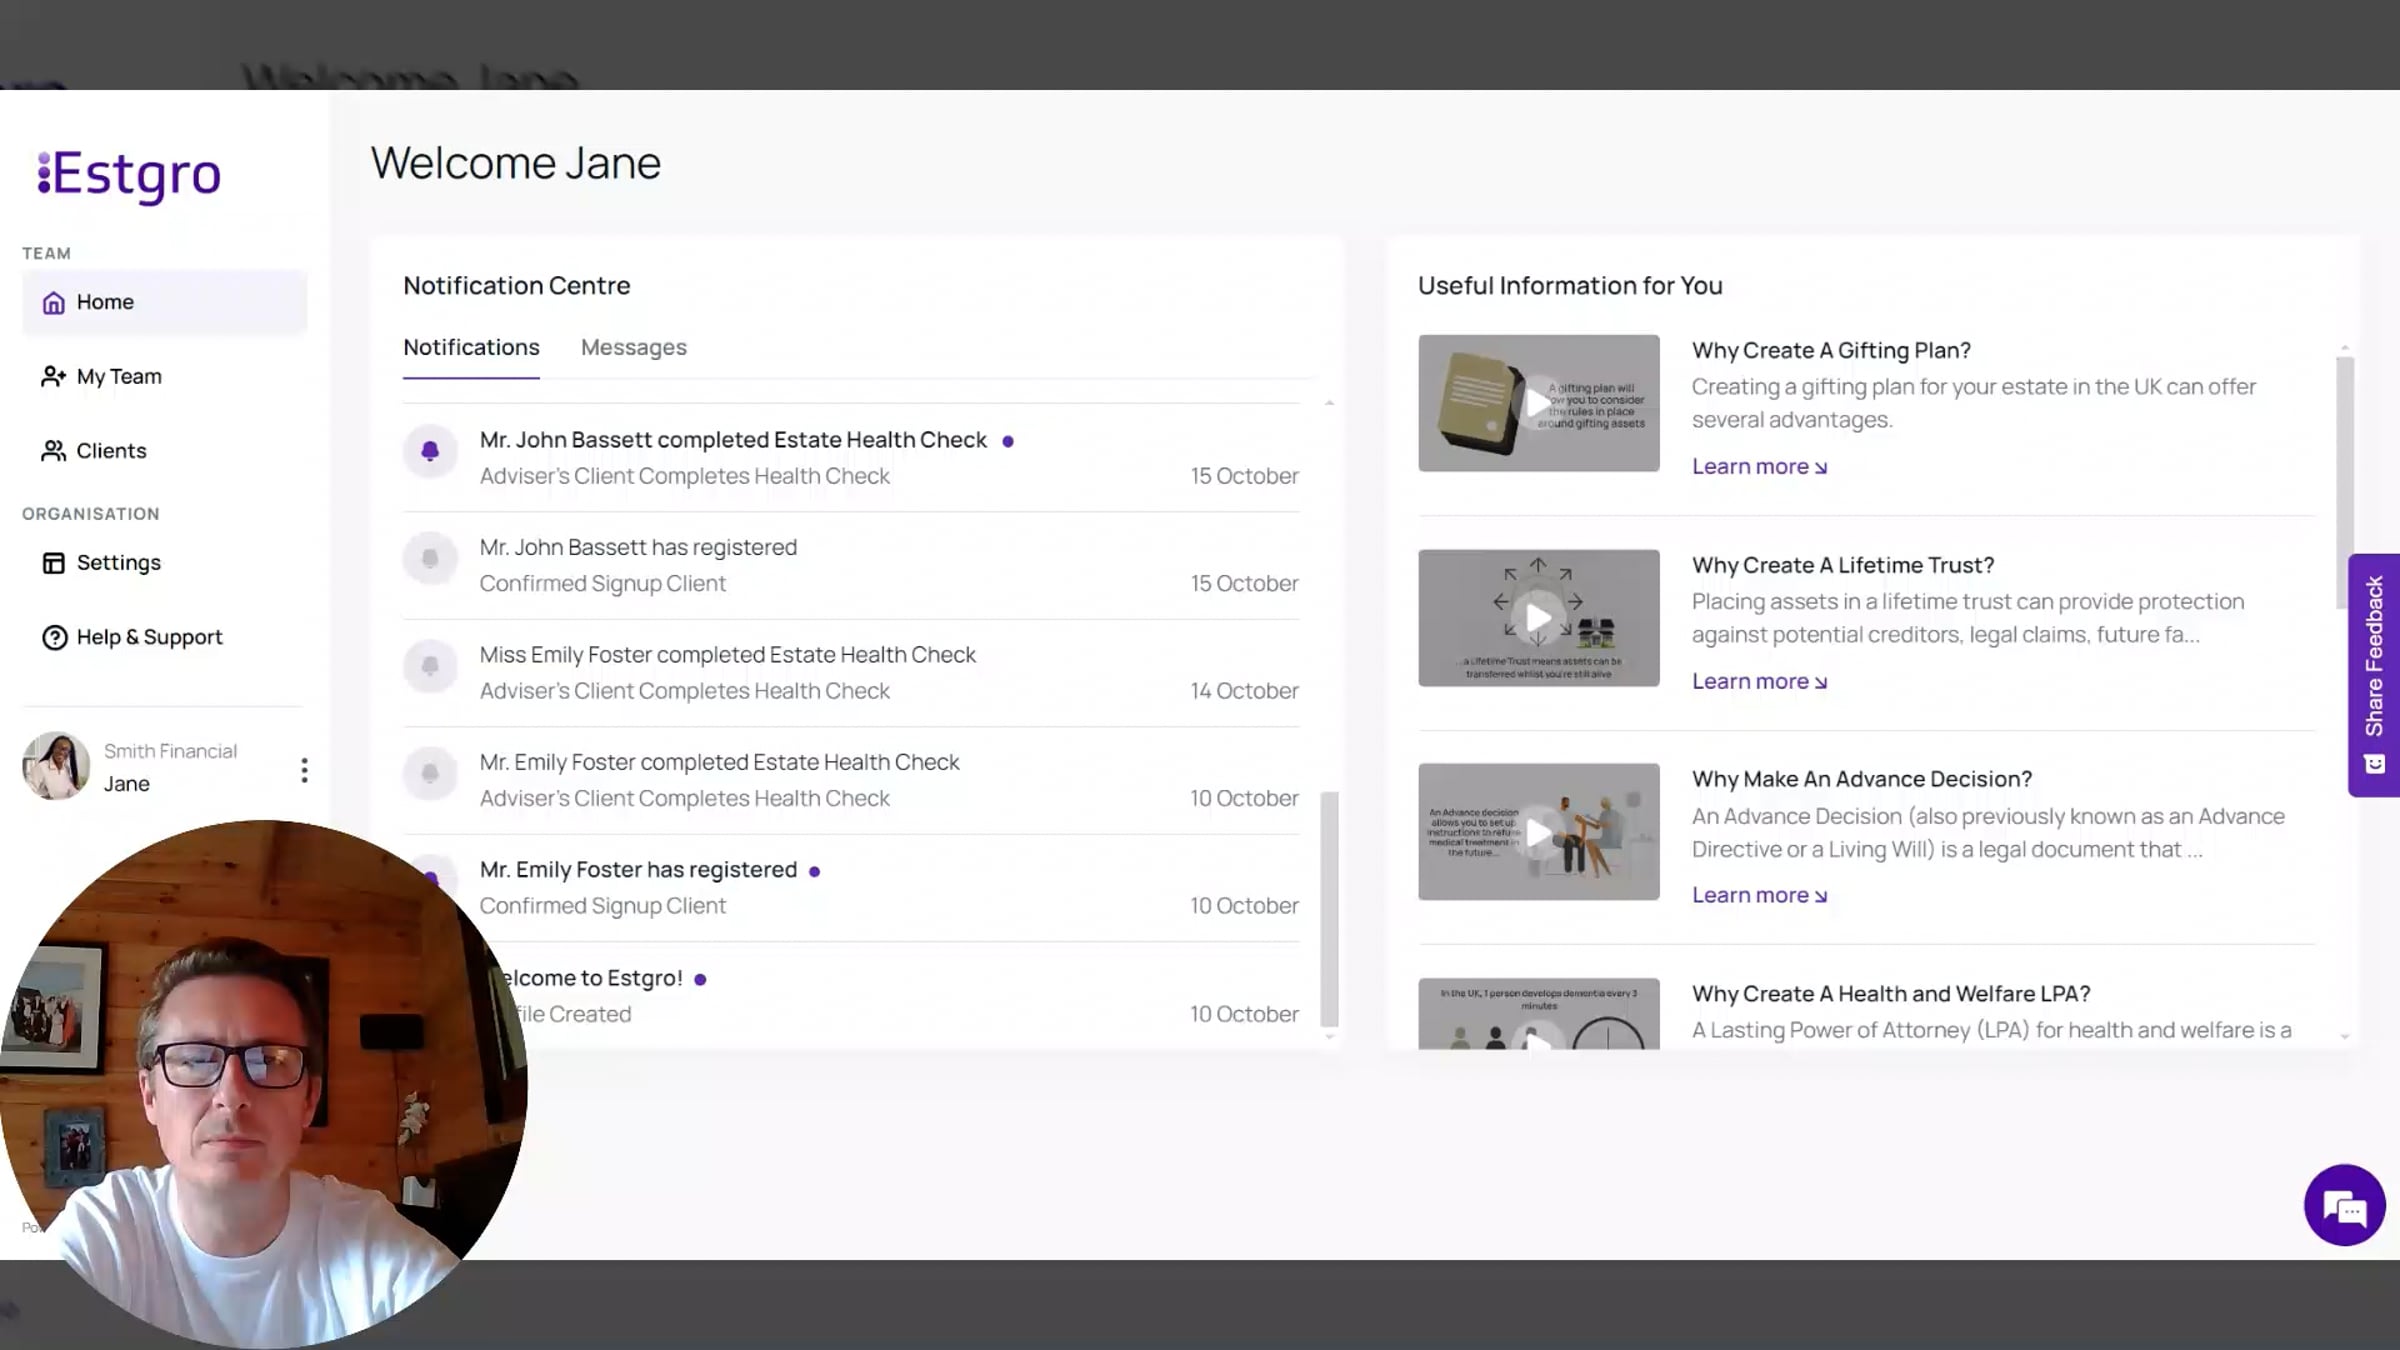Open Help & Support
Screen dimensions: 2400x1350
pos(132,637)
